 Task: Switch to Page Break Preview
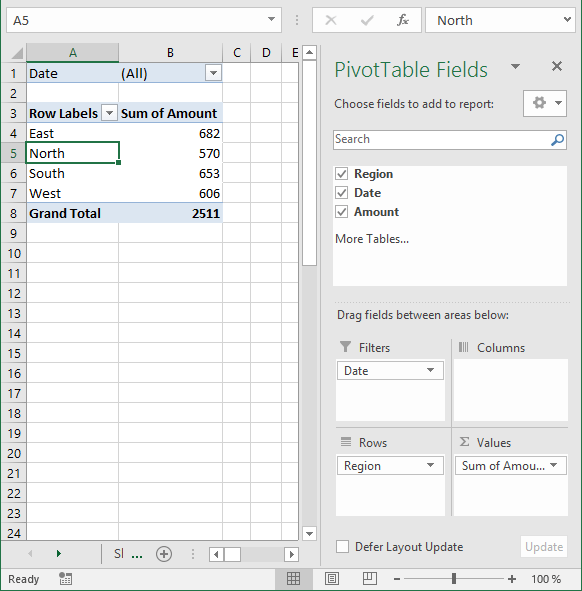tap(370, 579)
